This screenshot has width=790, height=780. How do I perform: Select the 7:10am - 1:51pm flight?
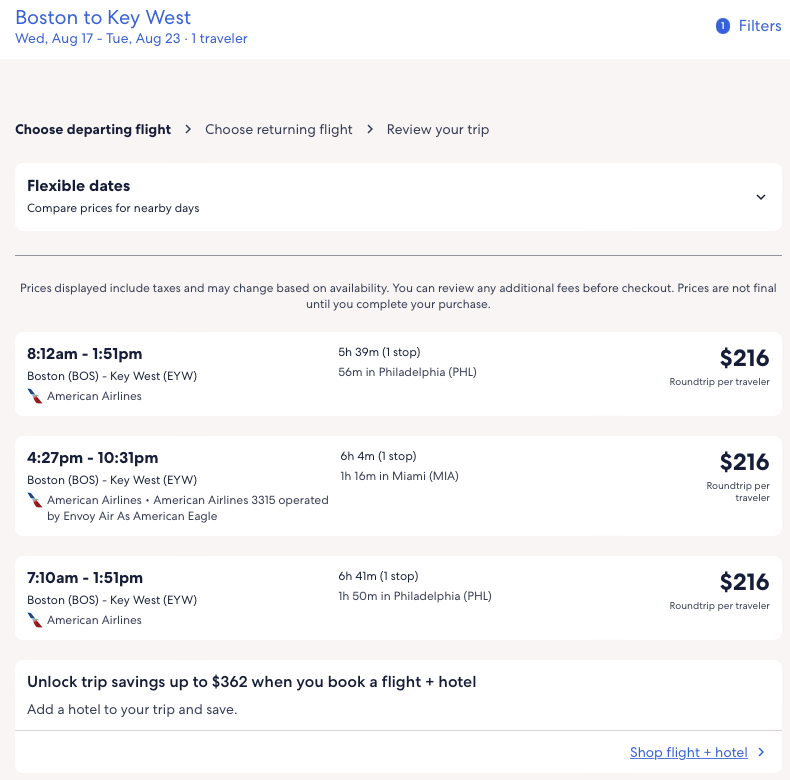[85, 577]
